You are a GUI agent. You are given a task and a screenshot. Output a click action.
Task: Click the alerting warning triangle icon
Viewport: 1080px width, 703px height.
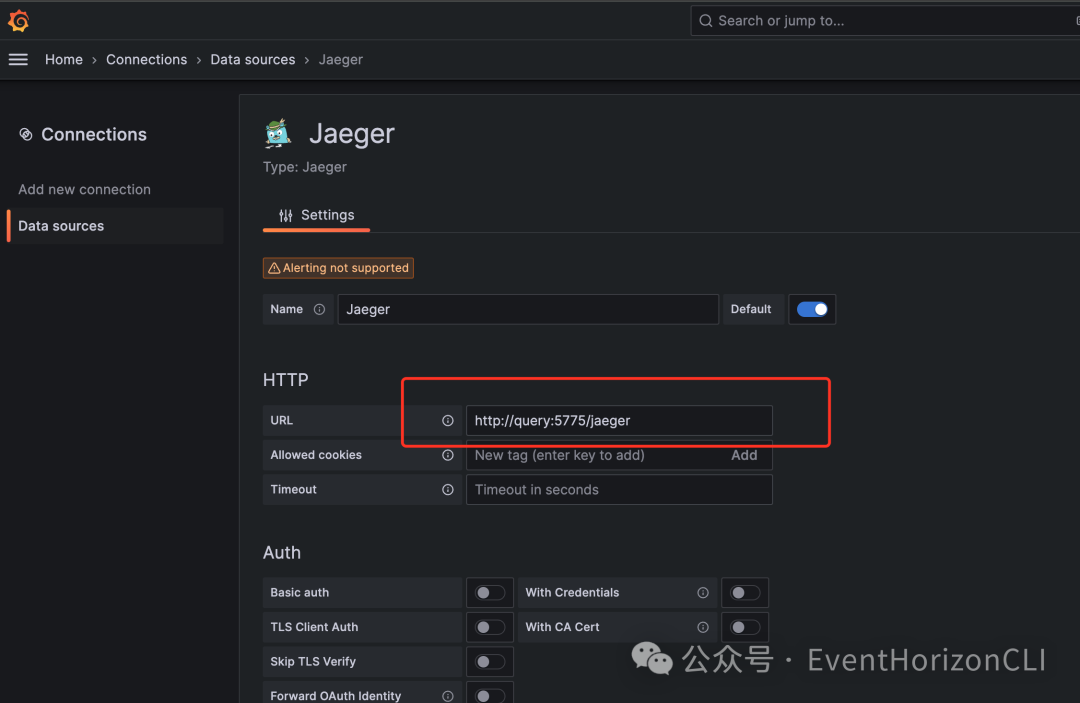coord(274,268)
